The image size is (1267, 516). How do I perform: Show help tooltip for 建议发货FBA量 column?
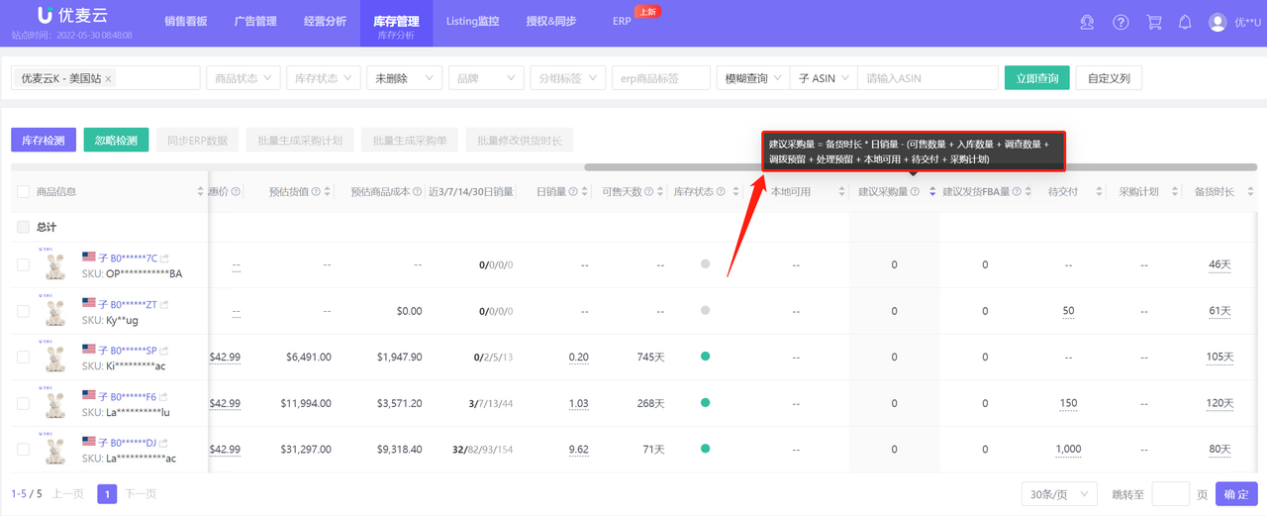click(1016, 192)
